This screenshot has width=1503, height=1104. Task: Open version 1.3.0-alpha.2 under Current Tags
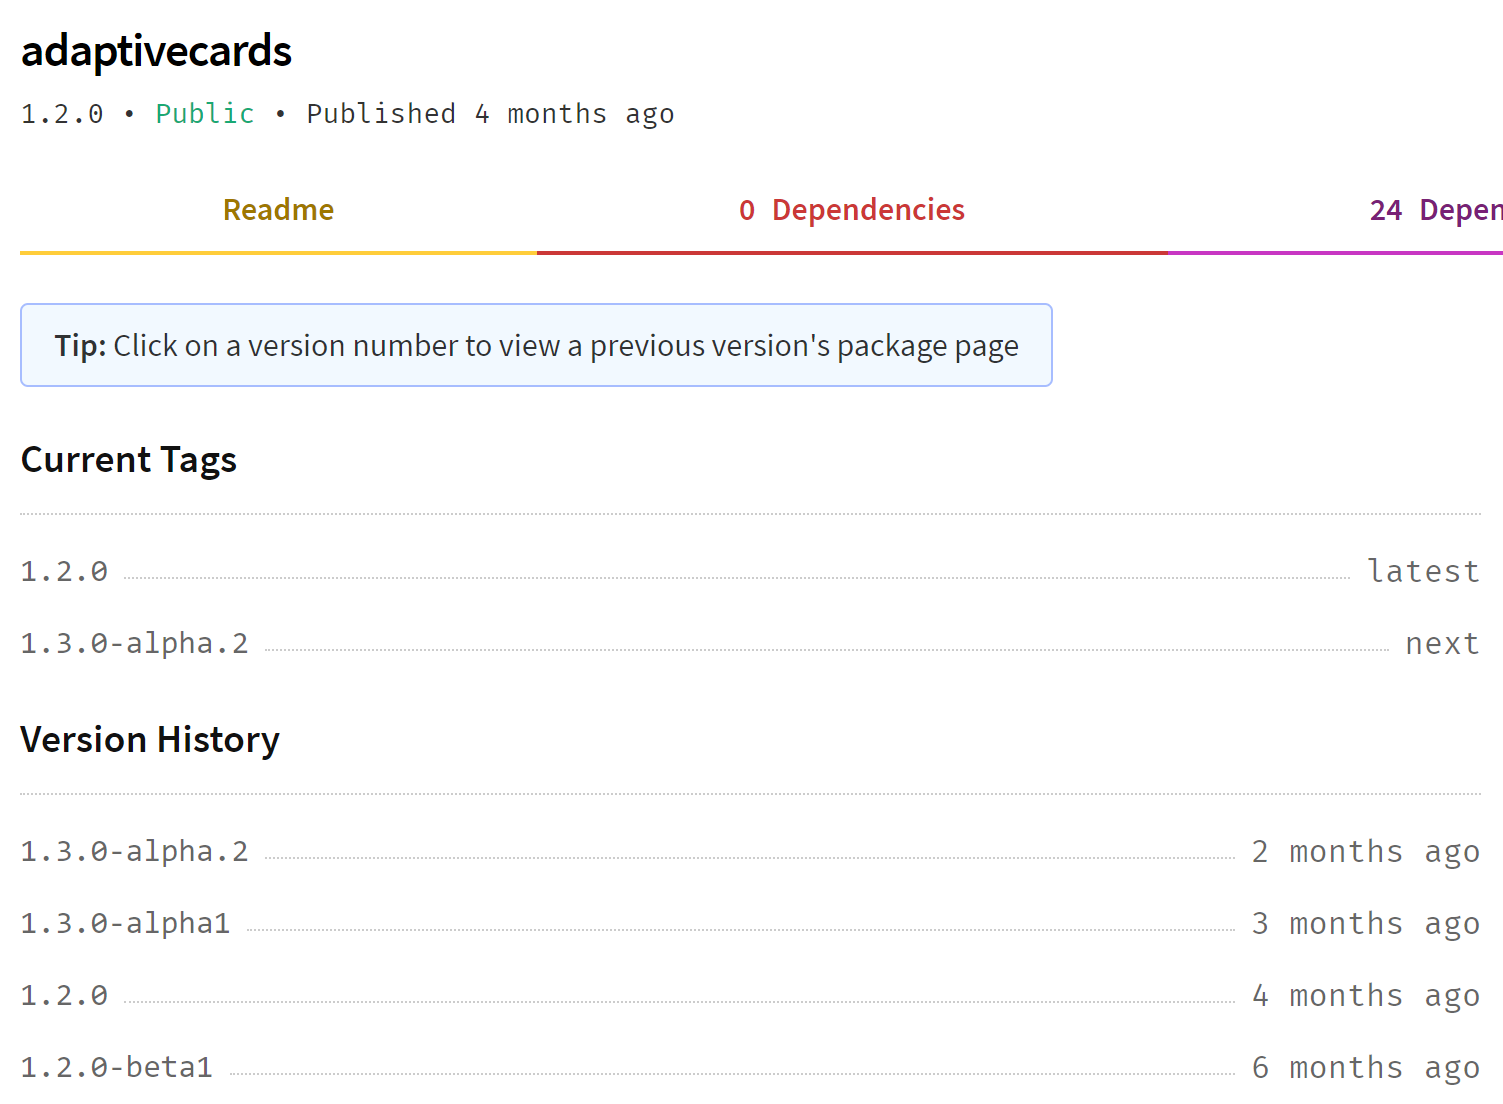134,643
